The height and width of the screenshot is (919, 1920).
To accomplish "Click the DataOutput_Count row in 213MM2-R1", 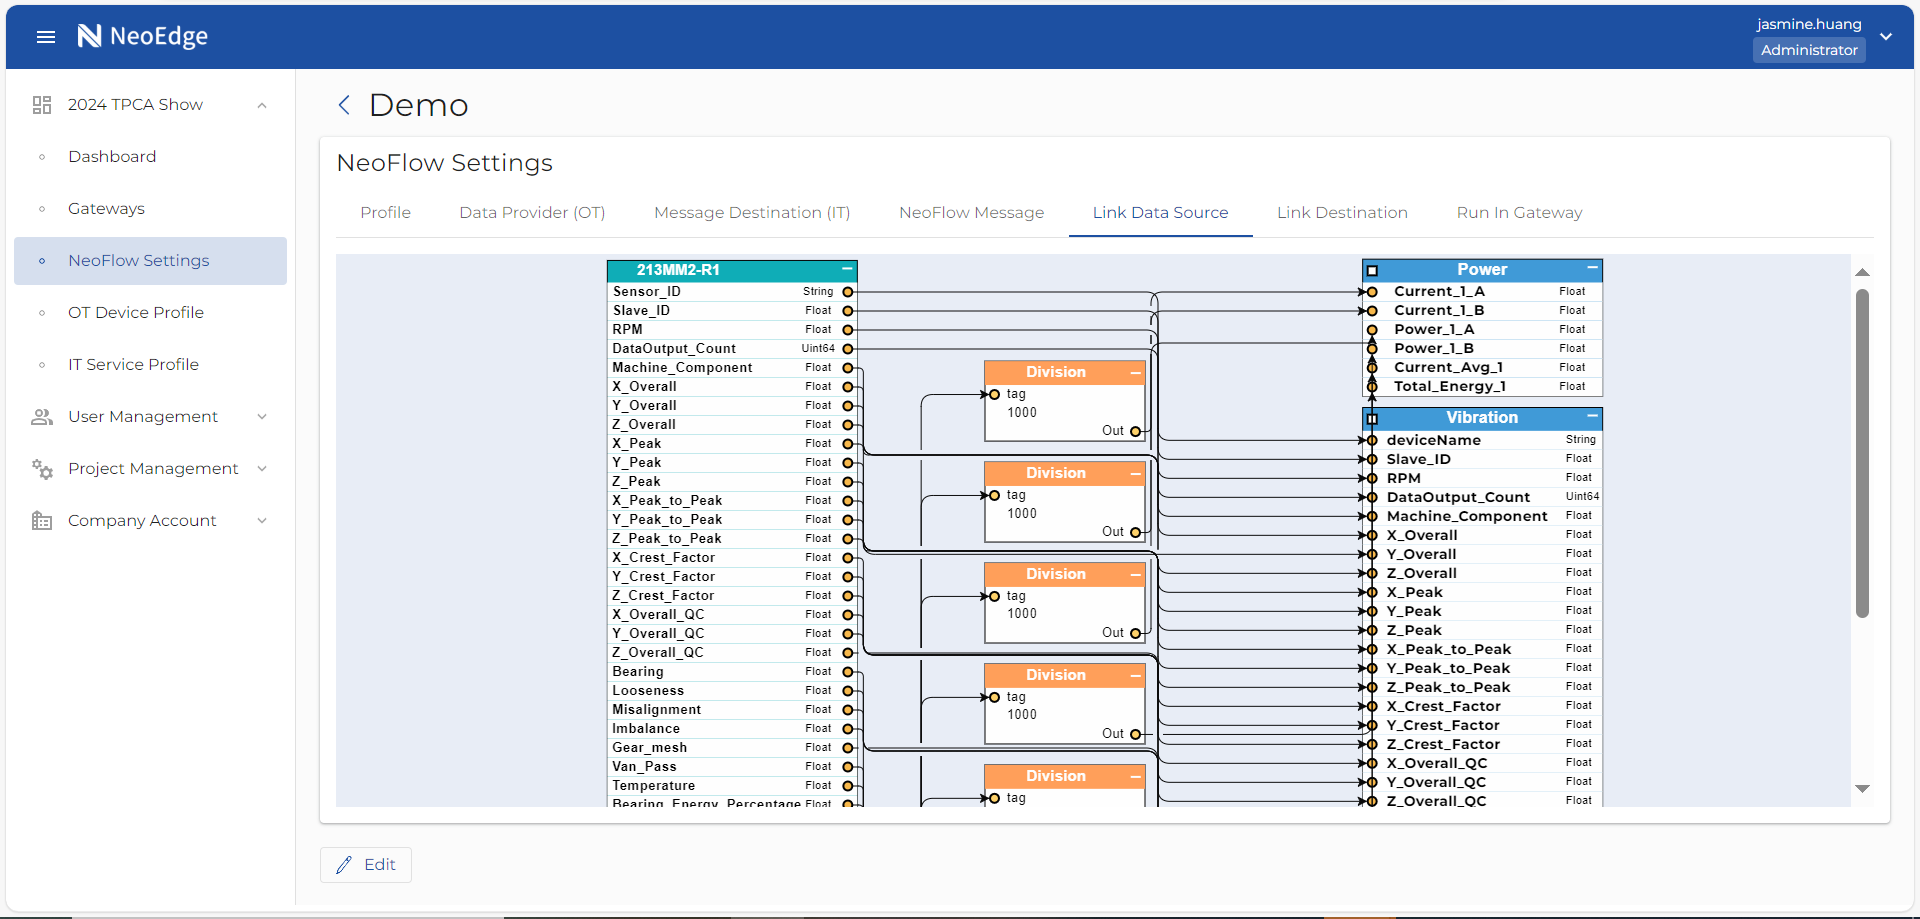I will click(732, 349).
